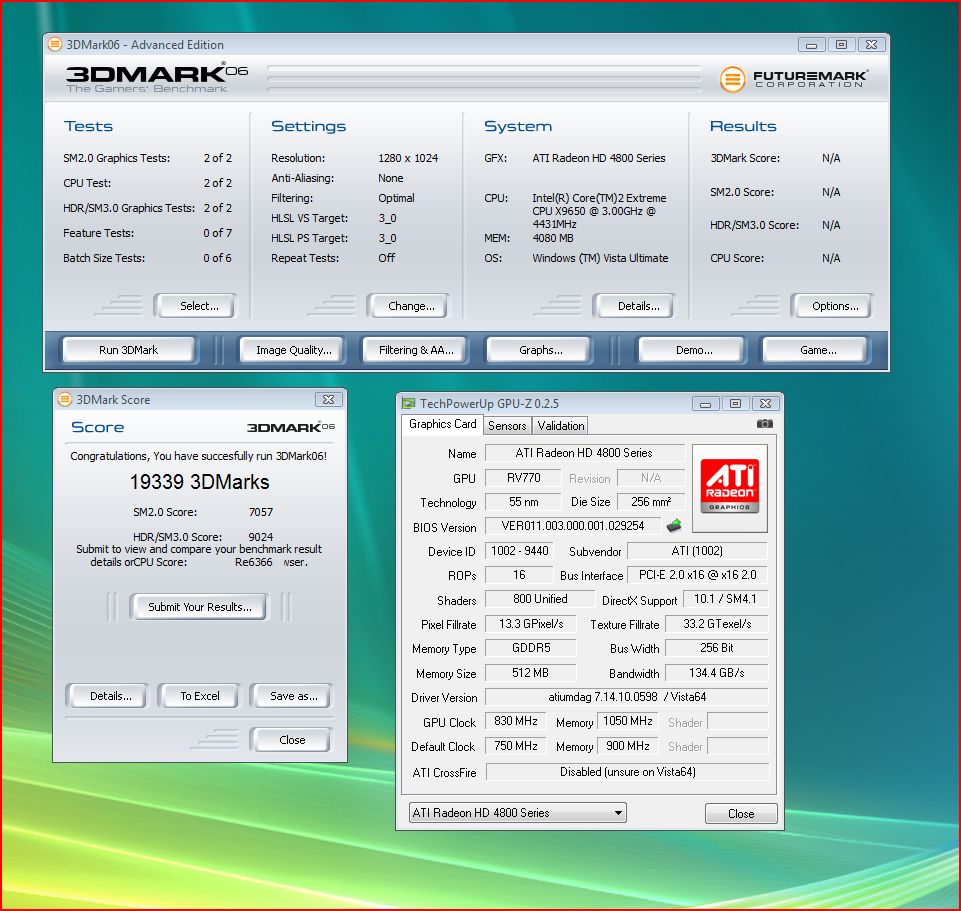Click the Futuremark Corporation logo
The height and width of the screenshot is (911, 961).
point(794,79)
